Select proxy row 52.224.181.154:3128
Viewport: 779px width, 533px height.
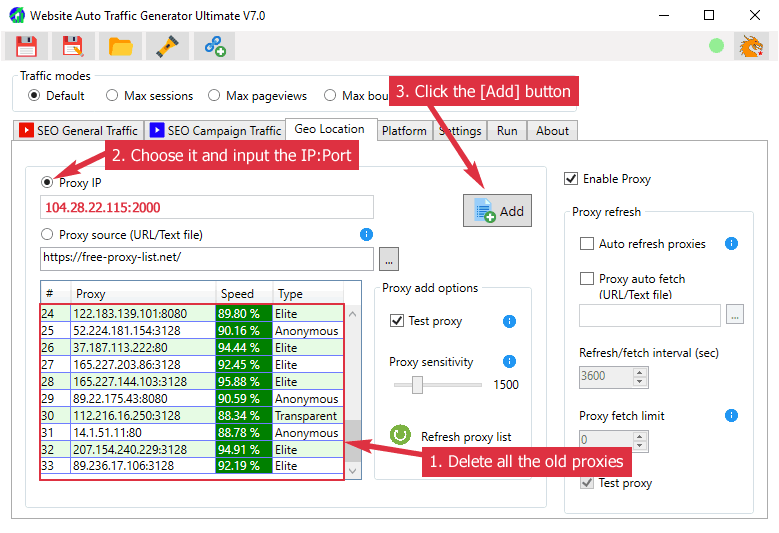point(192,331)
